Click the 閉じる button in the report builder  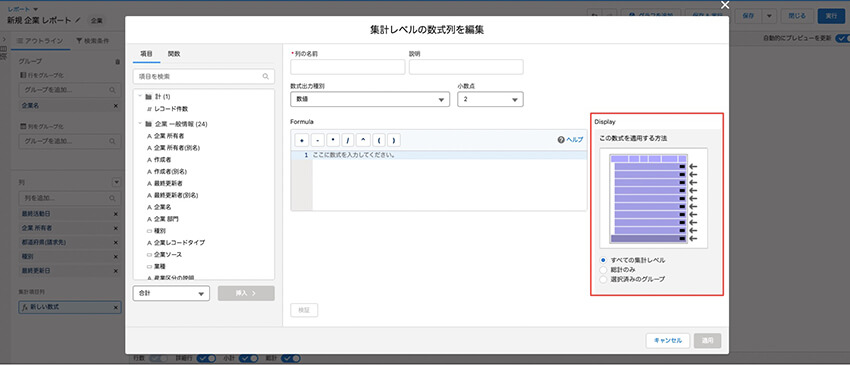(x=796, y=16)
